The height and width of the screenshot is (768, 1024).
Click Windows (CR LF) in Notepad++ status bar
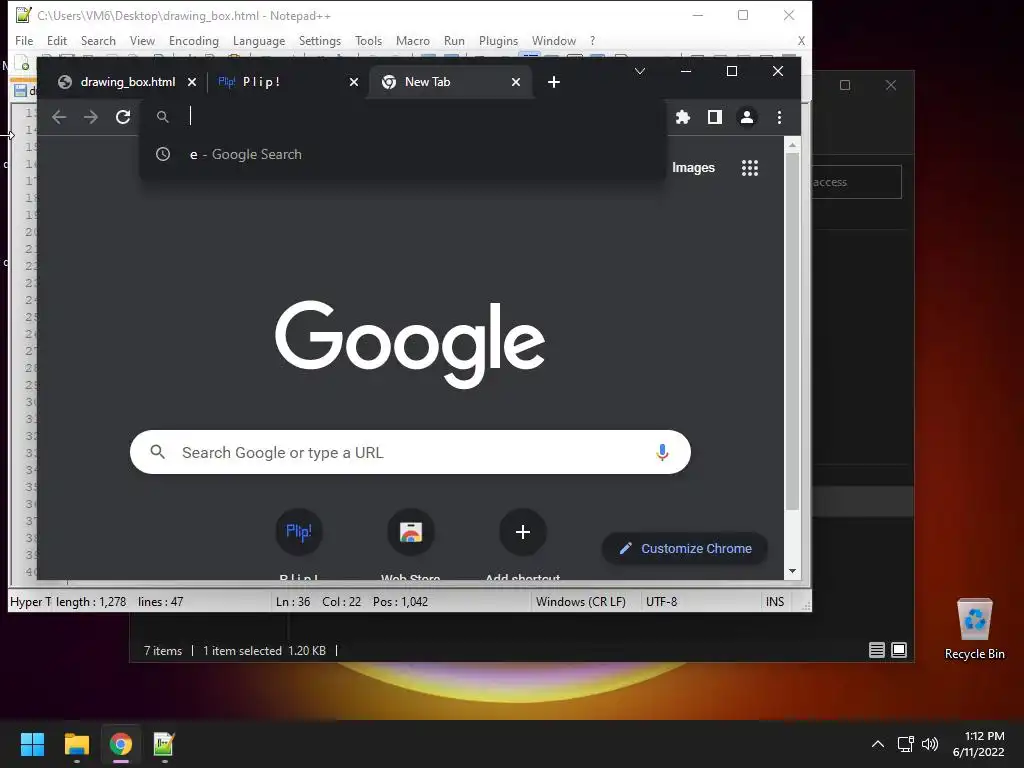(581, 601)
